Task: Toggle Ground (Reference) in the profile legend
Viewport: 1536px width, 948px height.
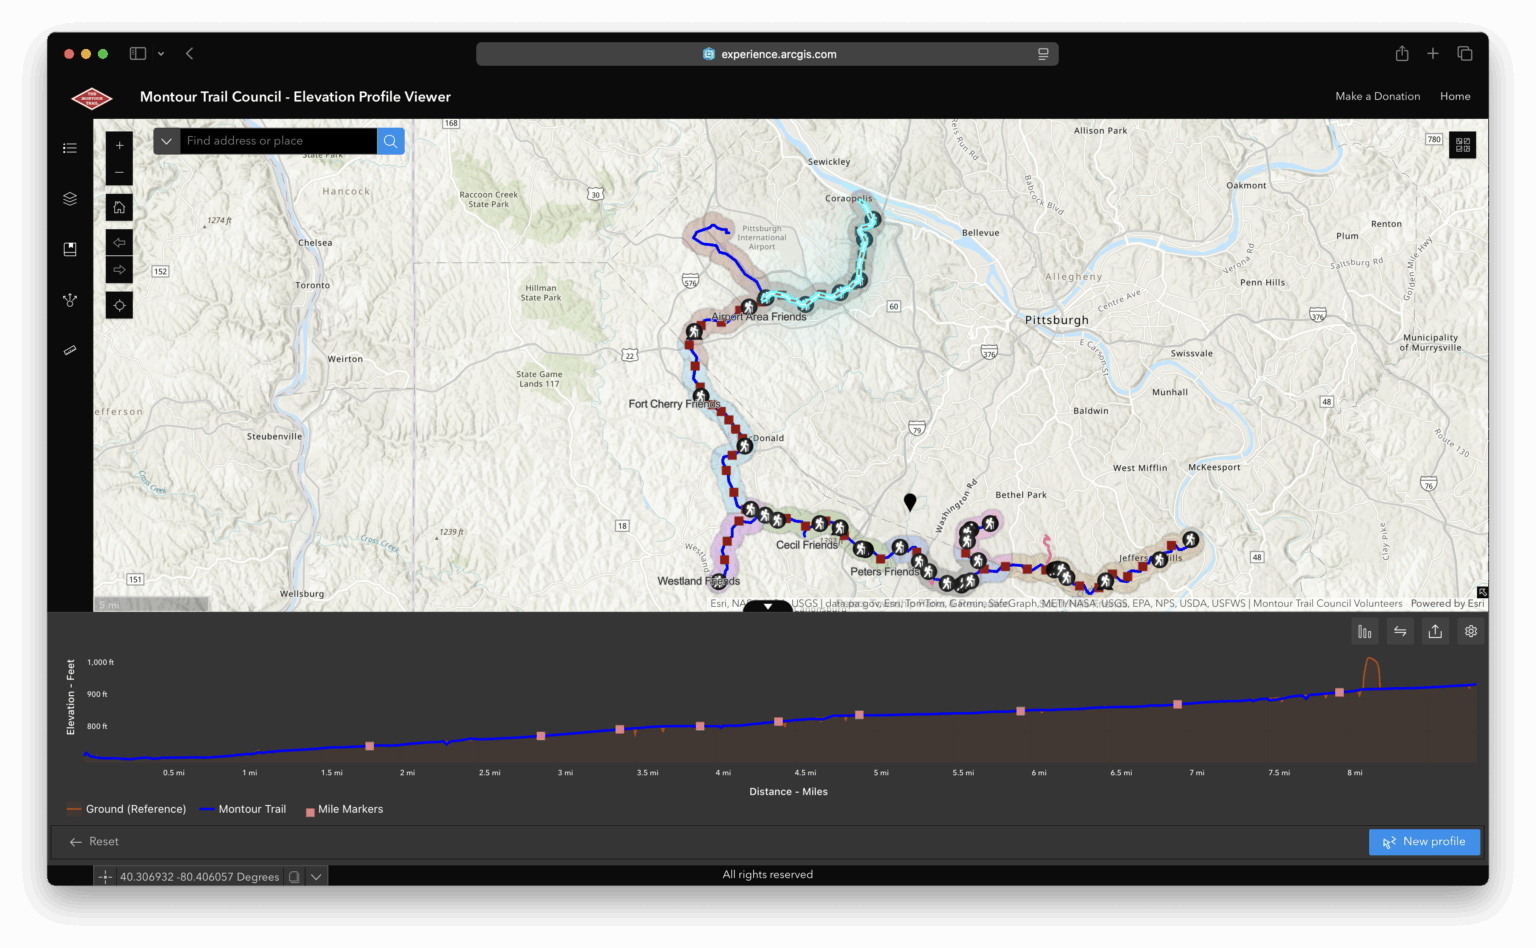Action: pos(126,809)
